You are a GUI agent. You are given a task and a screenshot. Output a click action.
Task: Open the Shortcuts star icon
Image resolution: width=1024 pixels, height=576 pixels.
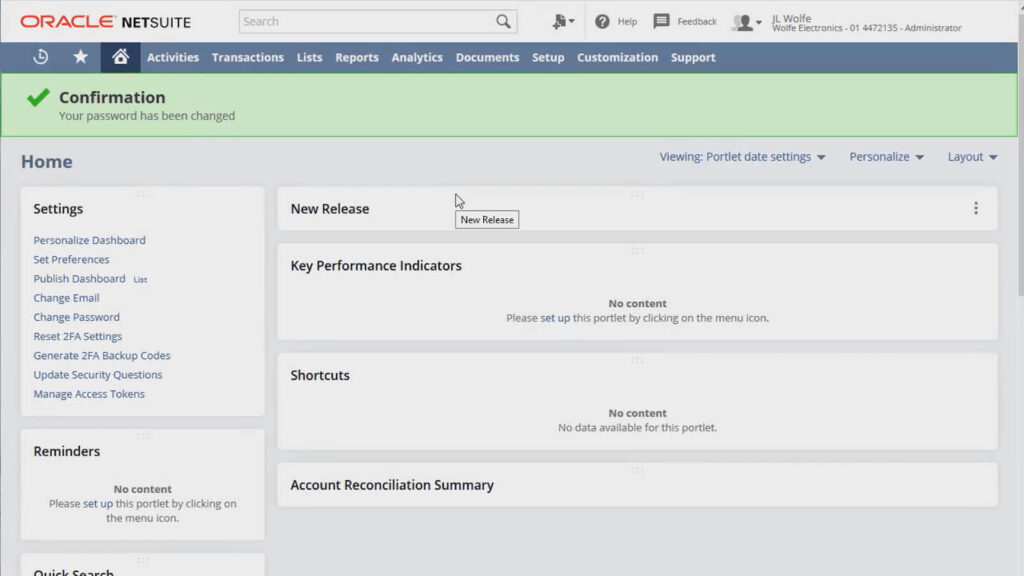80,57
